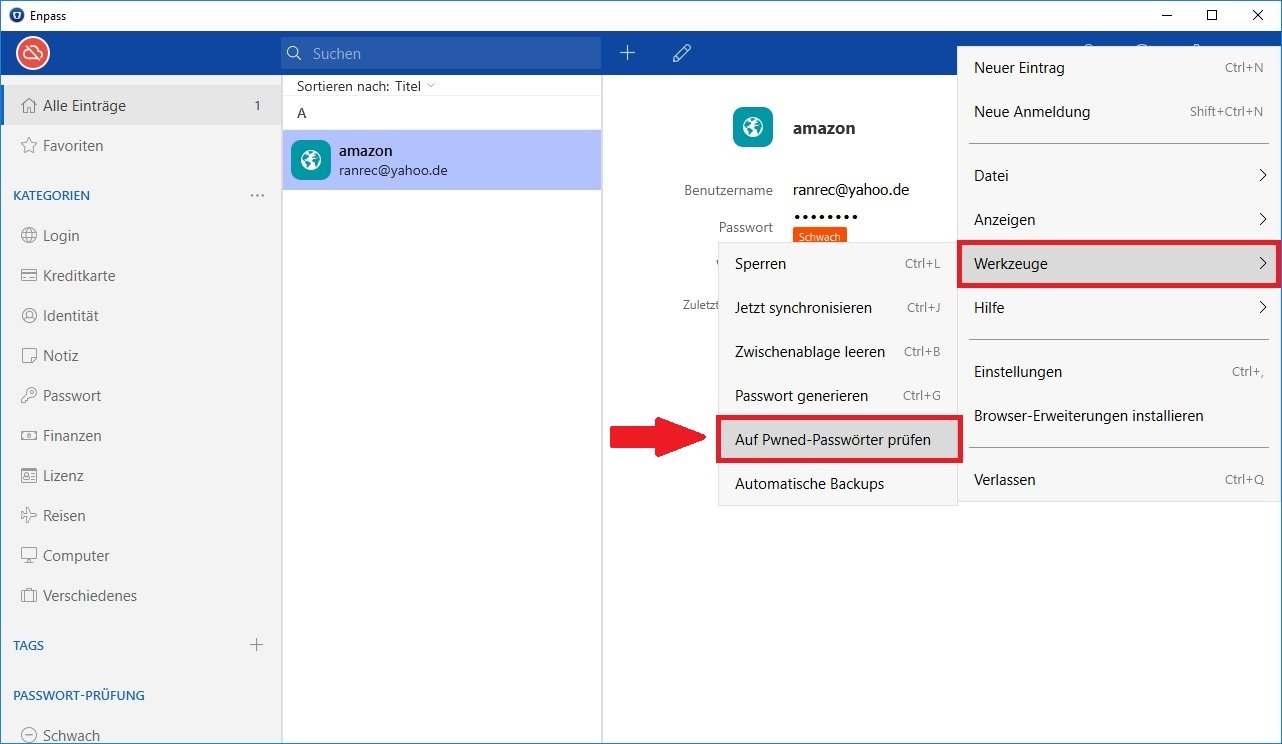Show Favoriten with the star icon
This screenshot has height=744, width=1282.
(x=141, y=145)
